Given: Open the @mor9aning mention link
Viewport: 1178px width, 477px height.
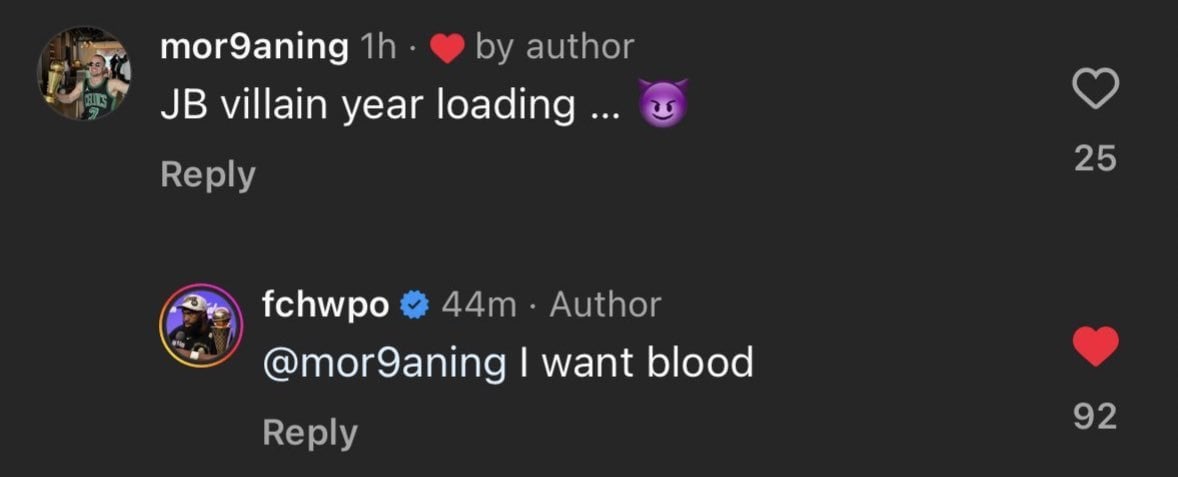Looking at the screenshot, I should click(384, 362).
